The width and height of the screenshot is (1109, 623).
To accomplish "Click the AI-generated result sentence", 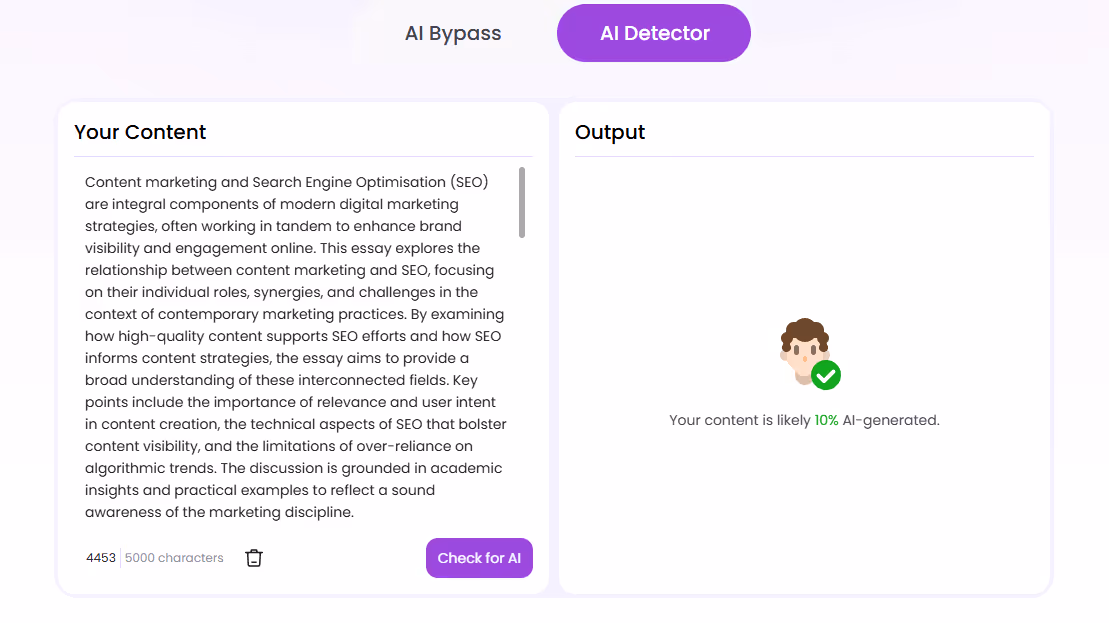I will coord(805,420).
